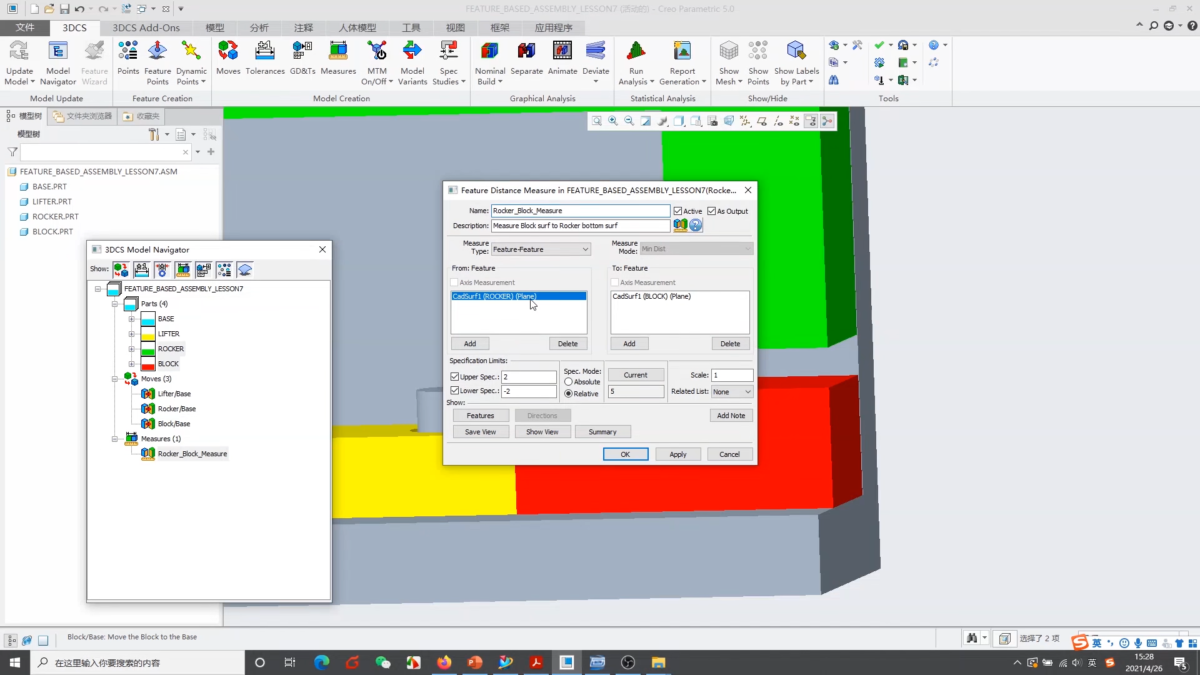Open the Update Model tool

(19, 62)
